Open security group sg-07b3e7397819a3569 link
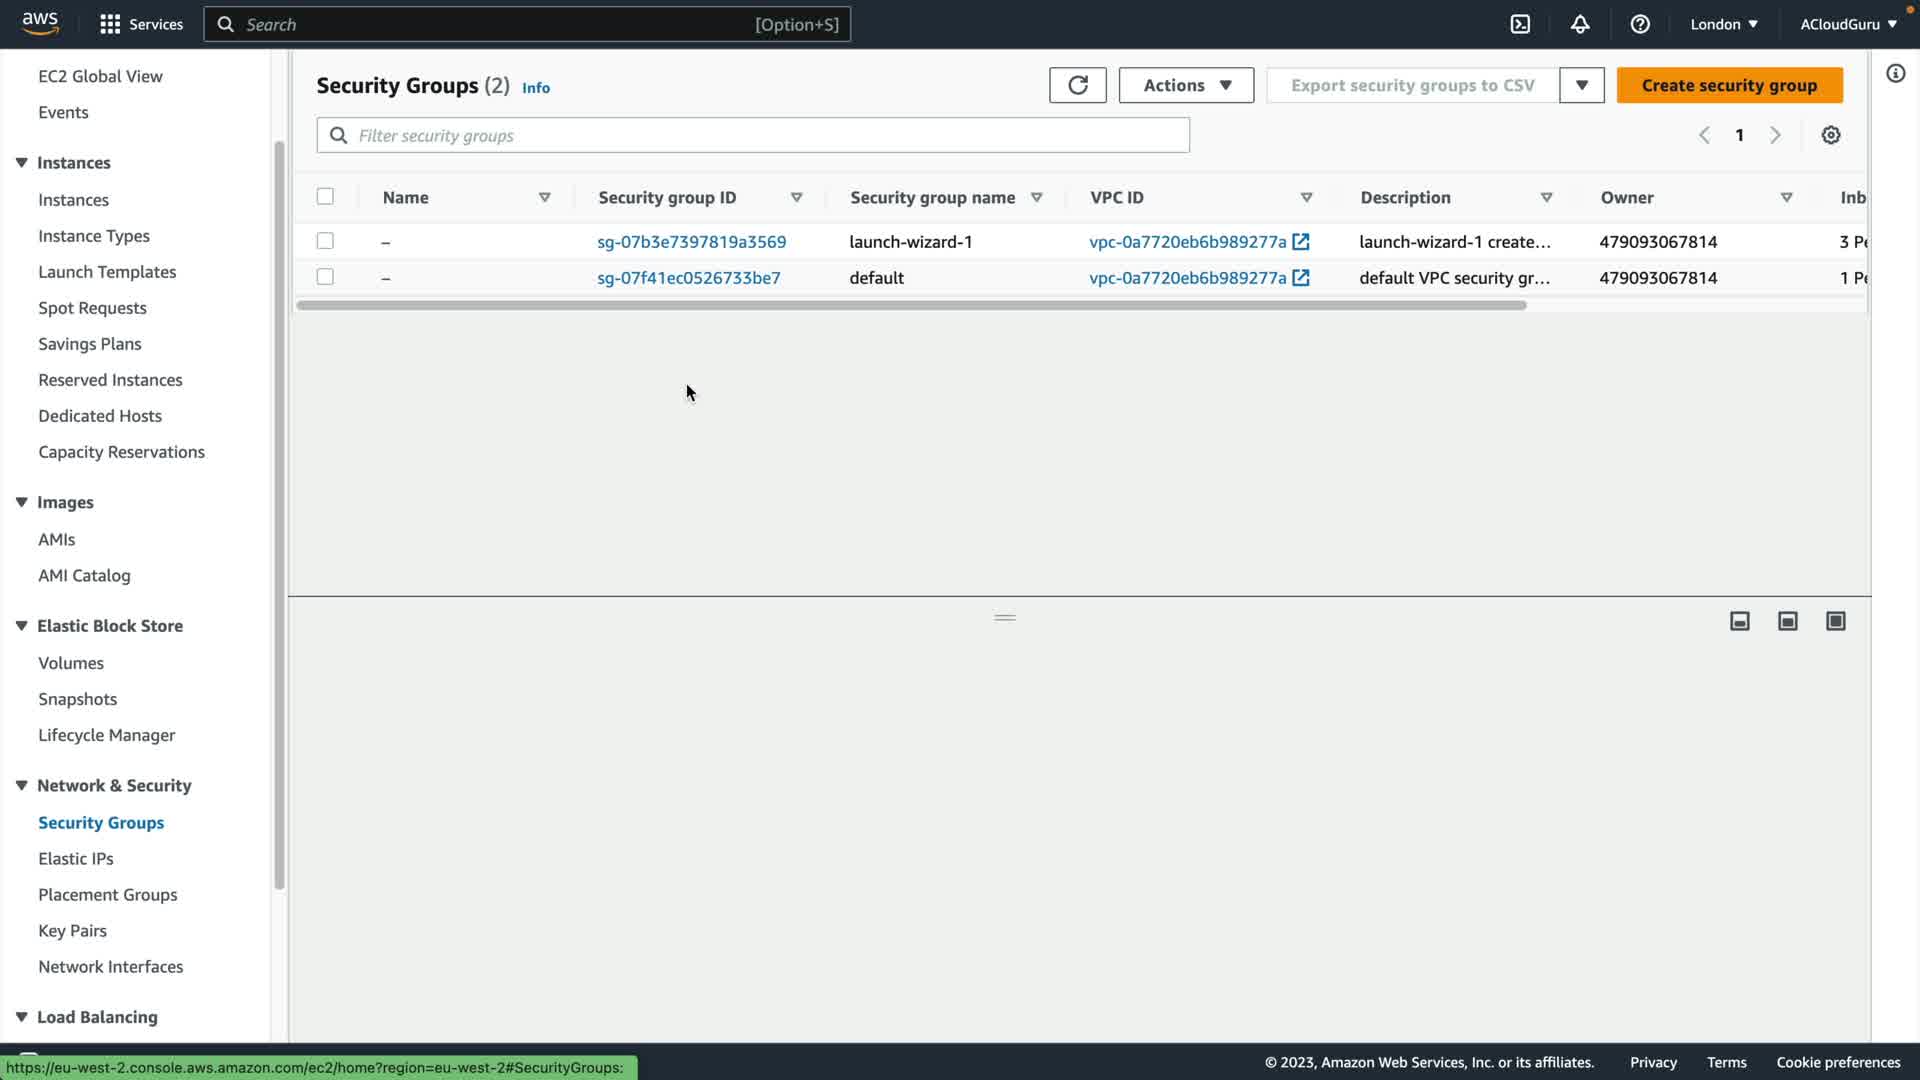 click(691, 242)
